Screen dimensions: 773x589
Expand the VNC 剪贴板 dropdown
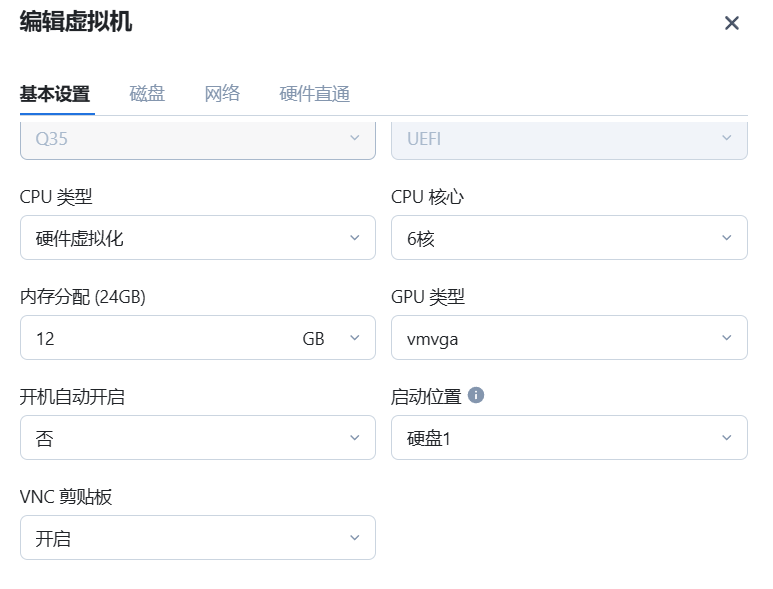point(197,538)
